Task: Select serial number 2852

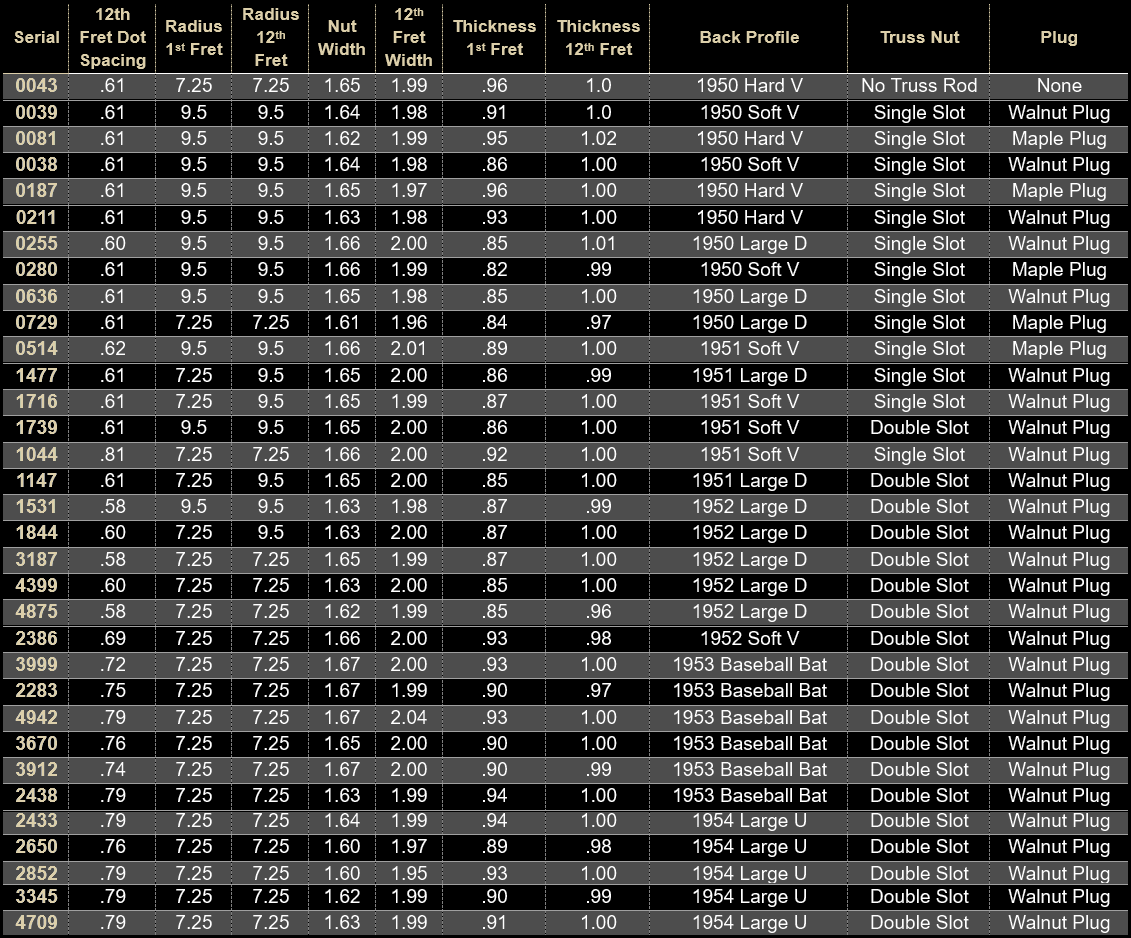Action: click(37, 873)
